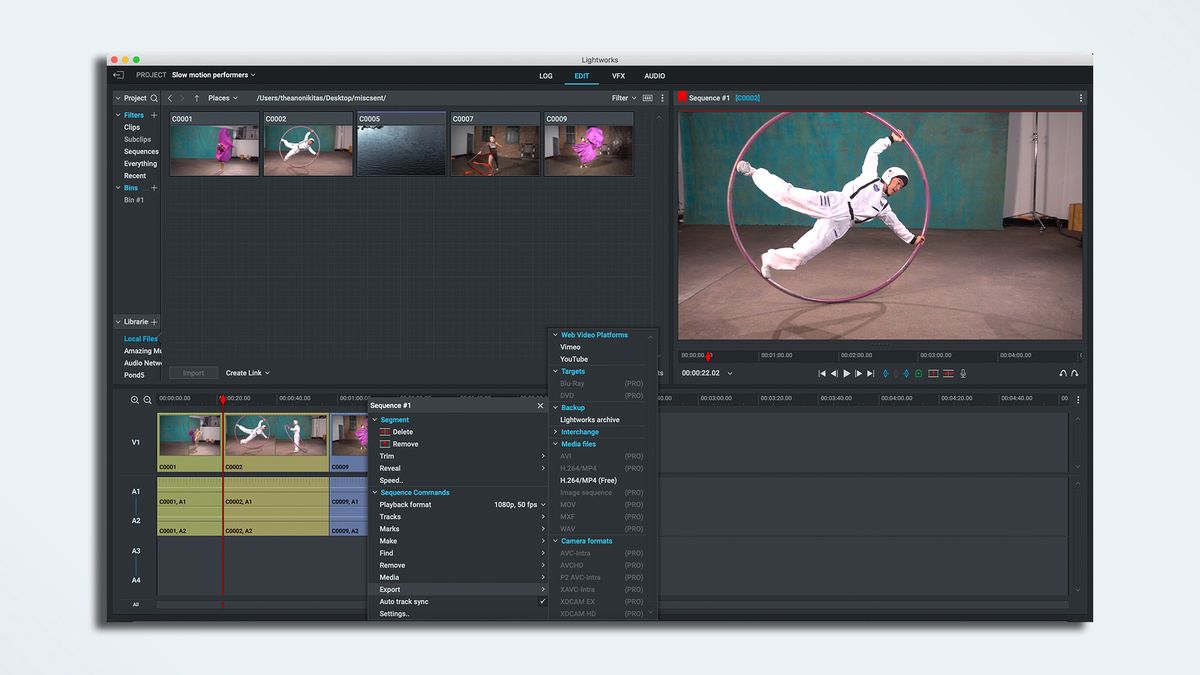Zoom out on the timeline
This screenshot has height=675, width=1200.
pyautogui.click(x=147, y=399)
